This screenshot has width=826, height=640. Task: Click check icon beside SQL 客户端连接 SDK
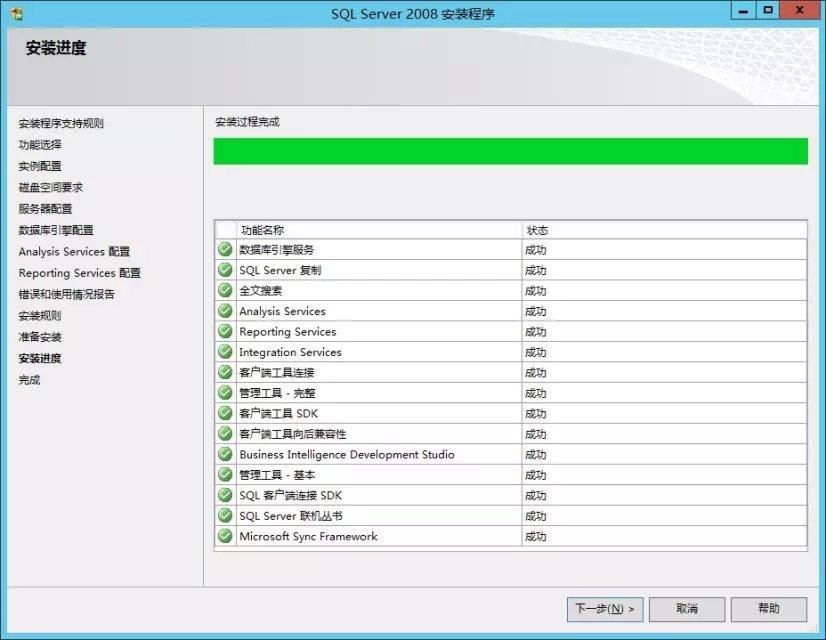click(x=225, y=495)
